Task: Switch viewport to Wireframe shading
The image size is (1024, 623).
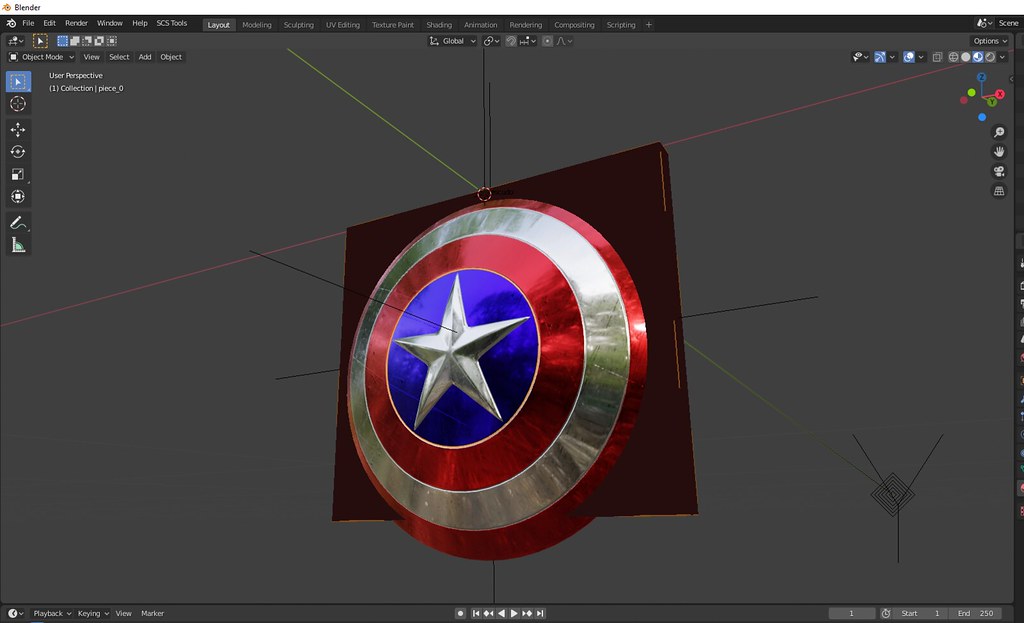Action: 952,57
